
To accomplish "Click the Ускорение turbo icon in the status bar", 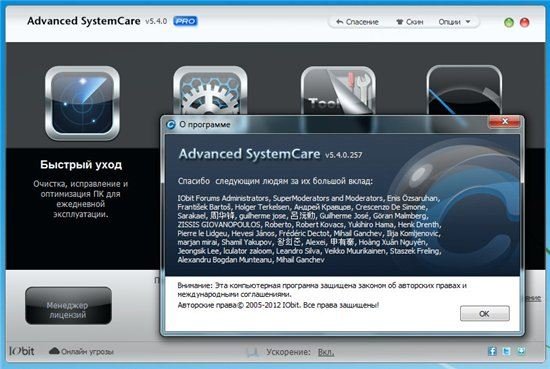I will pyautogui.click(x=253, y=352).
